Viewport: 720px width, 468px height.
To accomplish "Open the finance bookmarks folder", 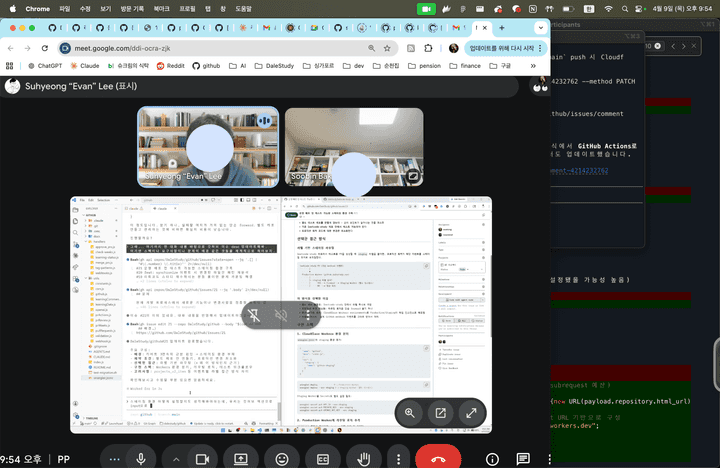I will pyautogui.click(x=465, y=66).
